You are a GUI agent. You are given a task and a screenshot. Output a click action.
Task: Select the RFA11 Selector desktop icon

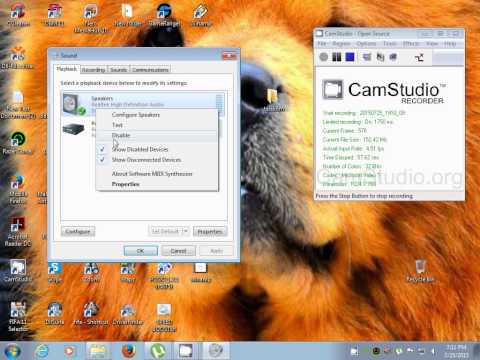pos(18,316)
